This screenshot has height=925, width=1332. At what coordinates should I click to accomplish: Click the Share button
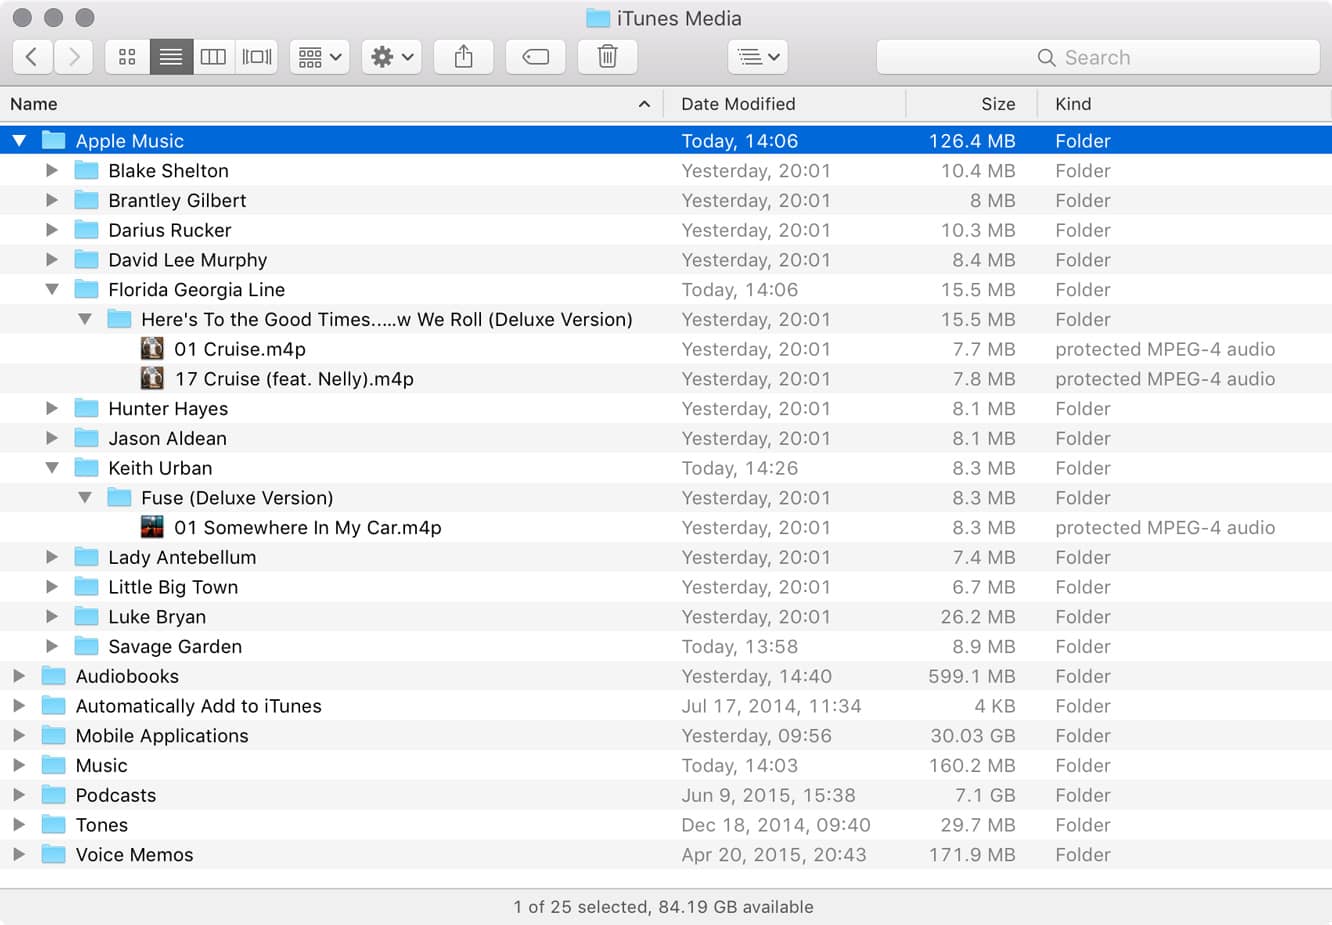(463, 57)
